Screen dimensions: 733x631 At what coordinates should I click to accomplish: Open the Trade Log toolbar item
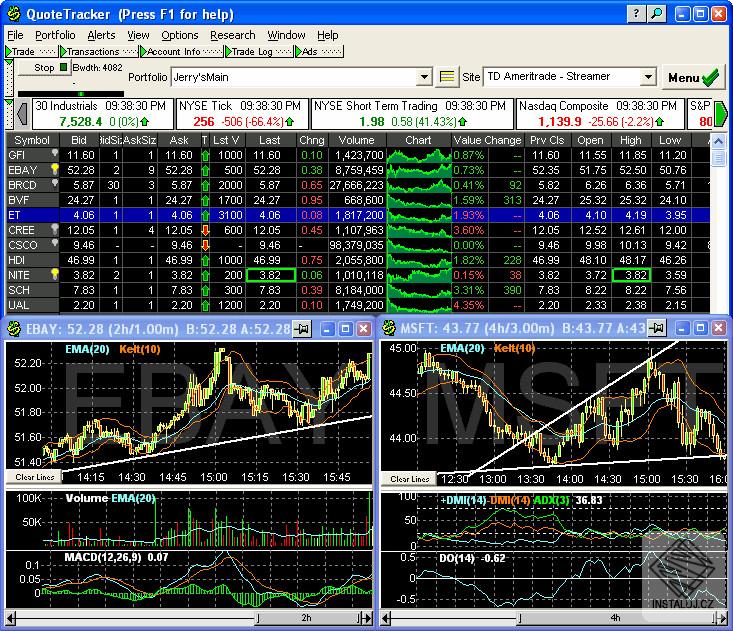point(259,51)
